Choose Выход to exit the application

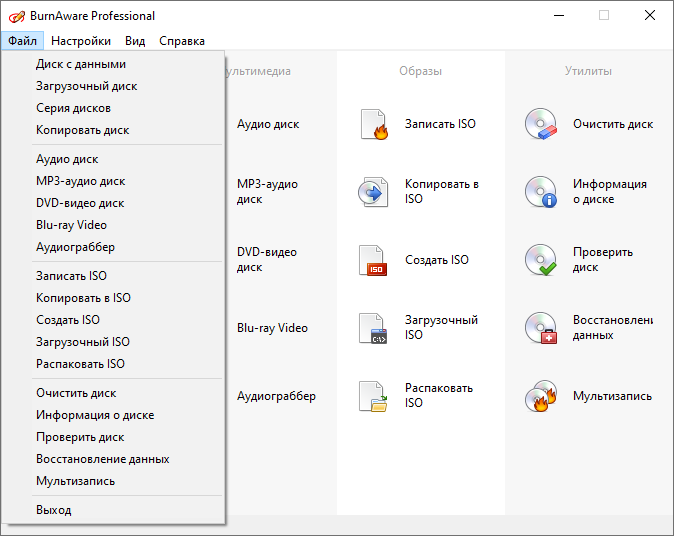(x=54, y=510)
